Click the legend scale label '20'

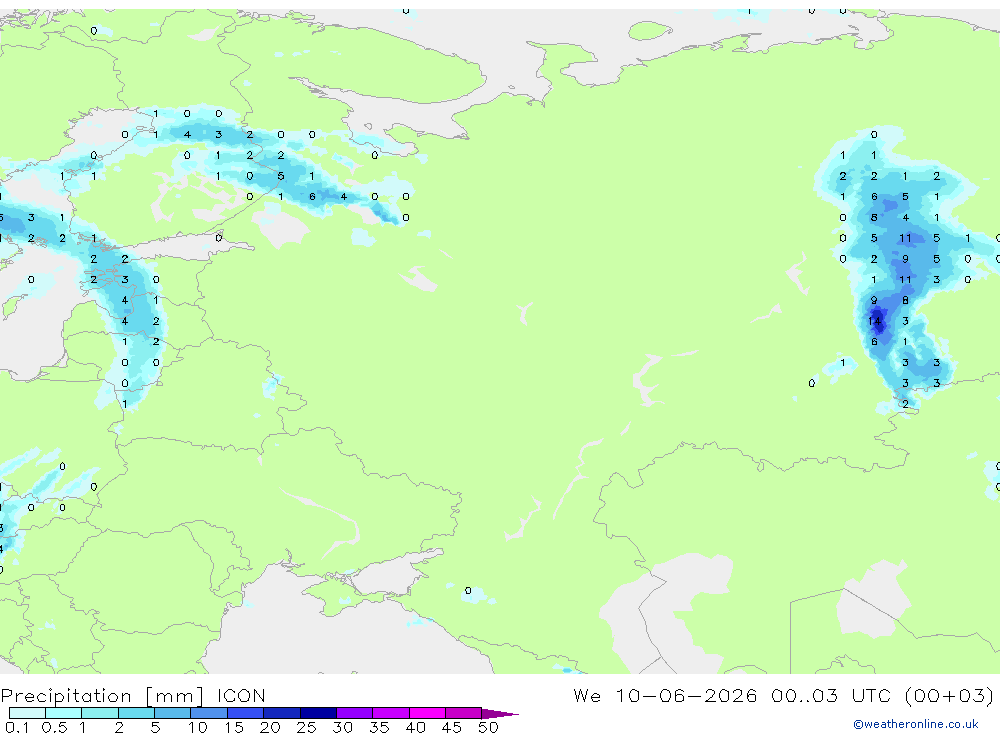pos(270,727)
